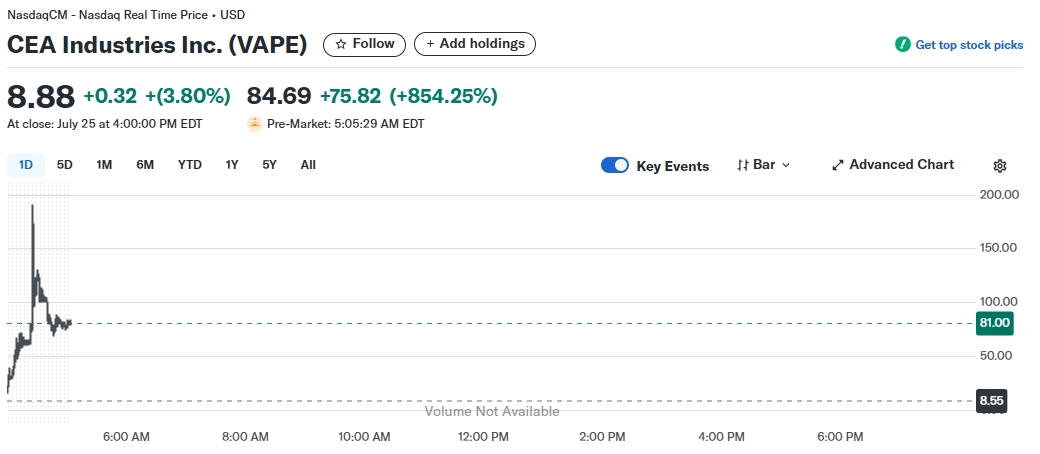This screenshot has width=1040, height=454.
Task: Launch the Advanced Chart view
Action: (x=893, y=165)
